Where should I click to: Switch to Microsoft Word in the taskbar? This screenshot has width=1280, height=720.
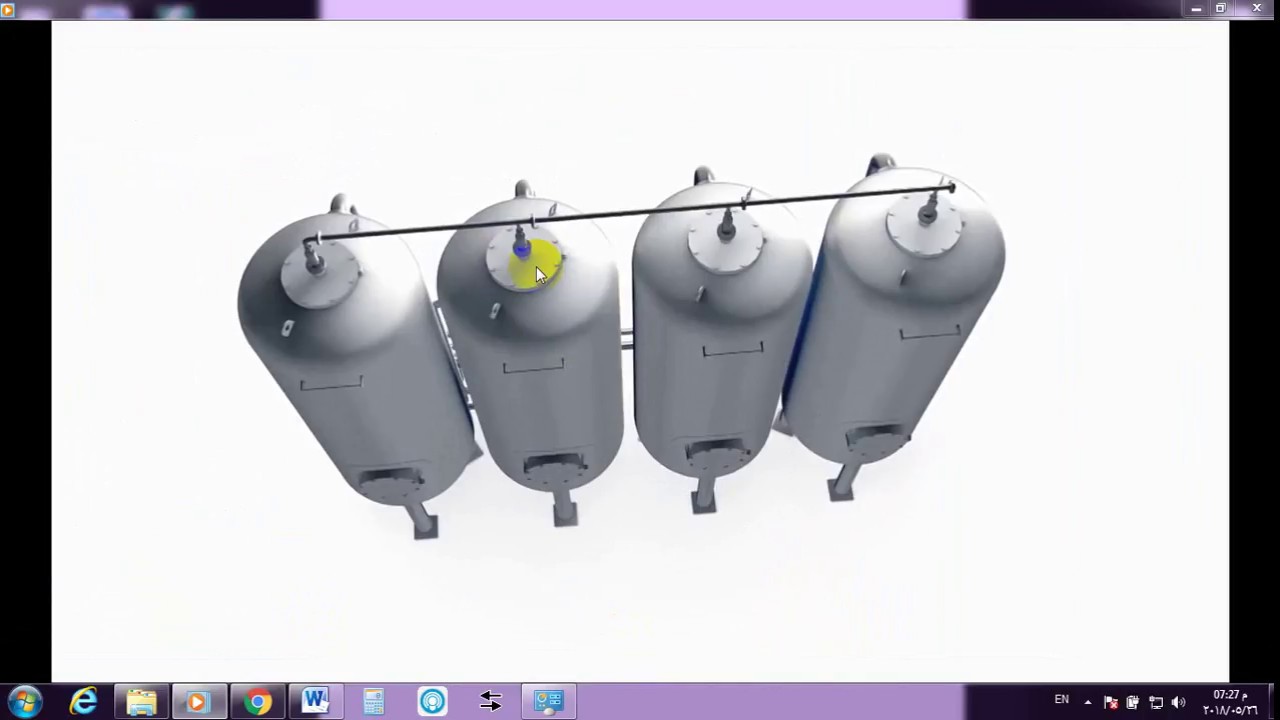(x=315, y=702)
